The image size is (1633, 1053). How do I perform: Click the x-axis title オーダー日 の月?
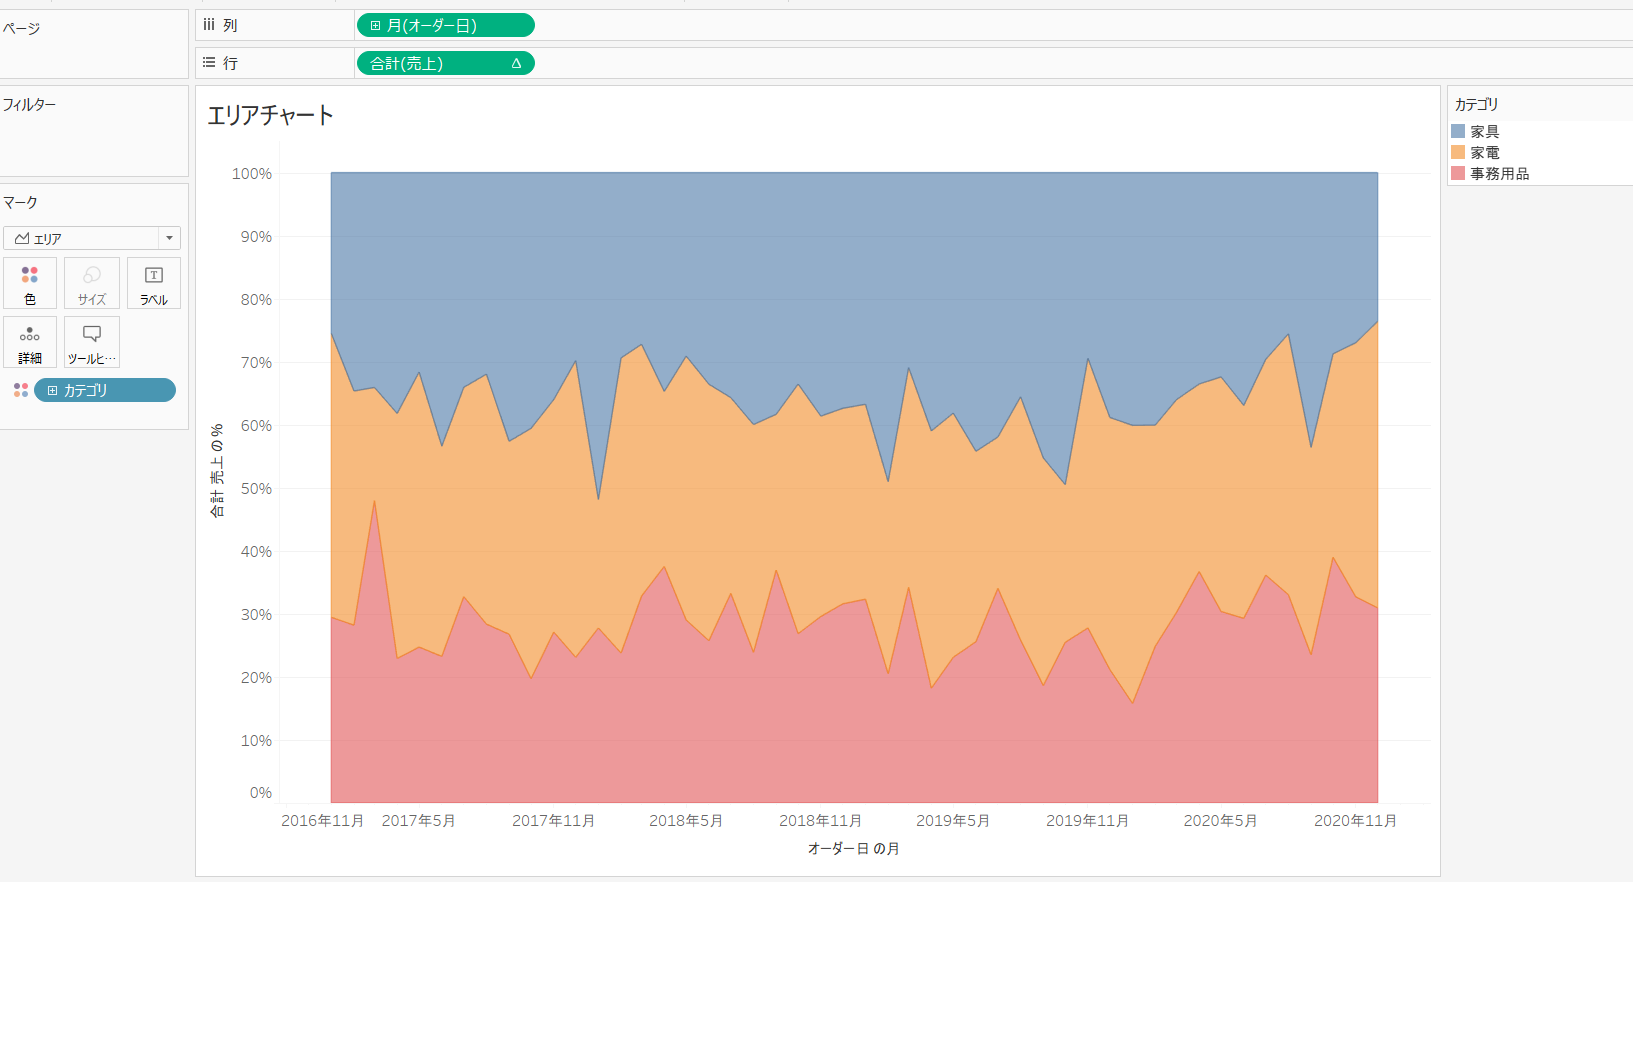point(854,848)
